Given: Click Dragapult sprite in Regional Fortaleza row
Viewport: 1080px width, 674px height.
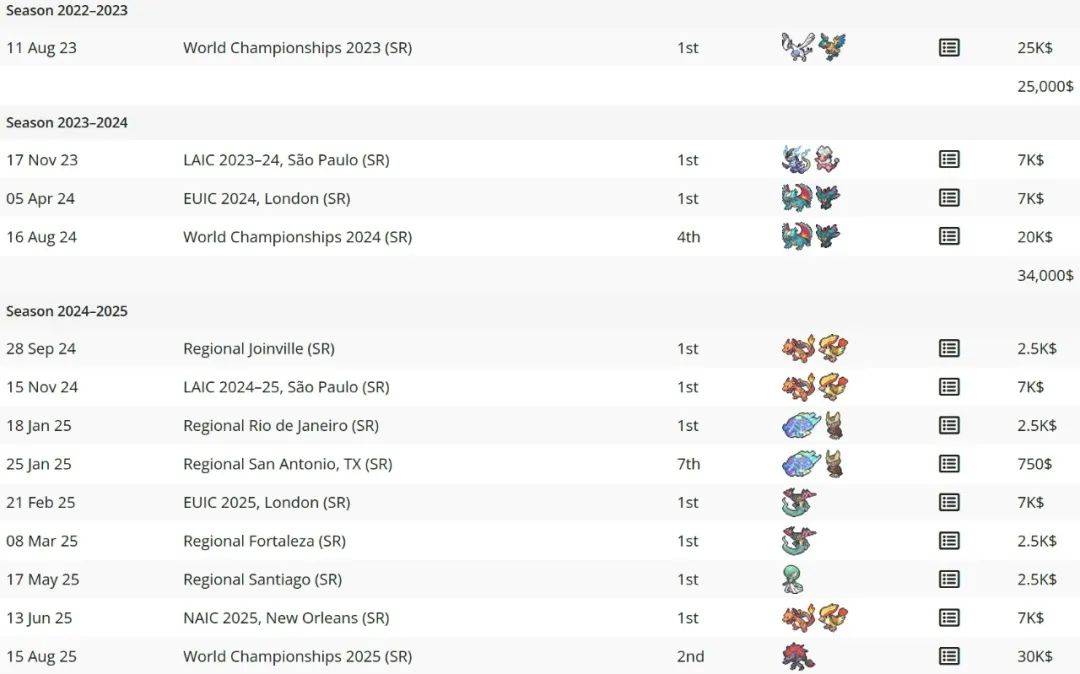Looking at the screenshot, I should point(799,540).
